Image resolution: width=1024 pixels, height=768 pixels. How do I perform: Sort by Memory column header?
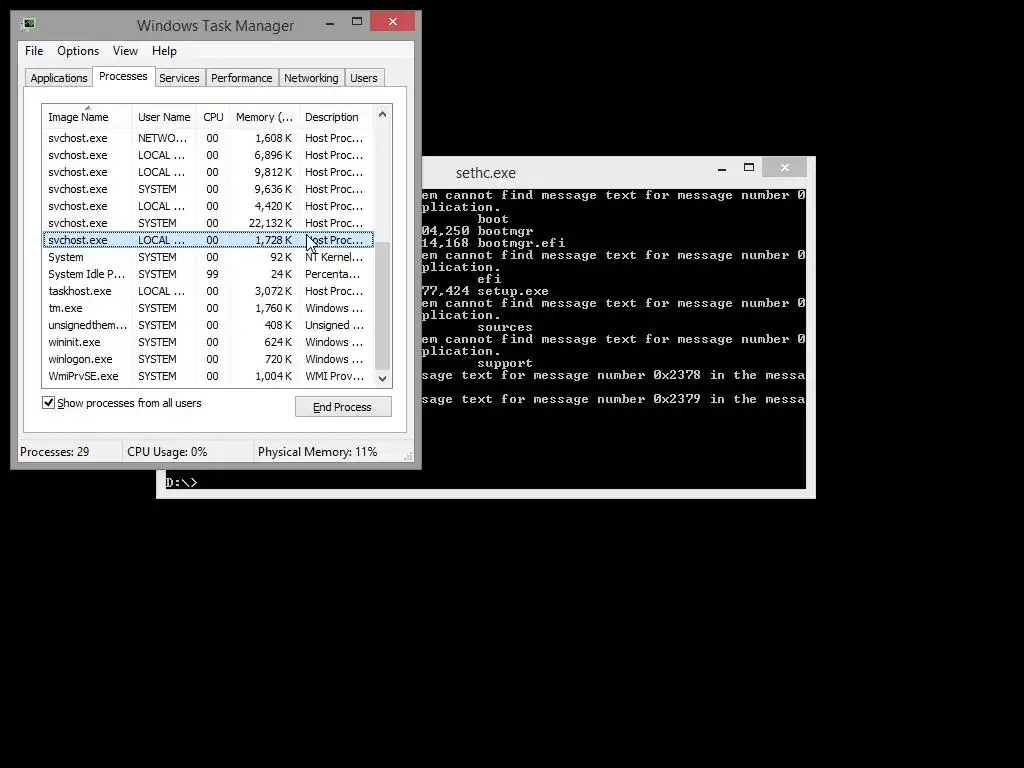coord(264,117)
